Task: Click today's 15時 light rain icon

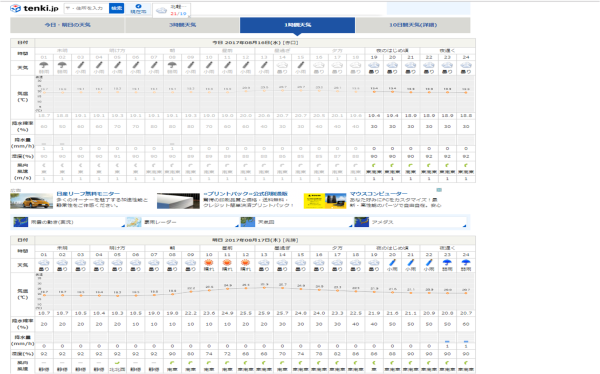Action: point(301,65)
